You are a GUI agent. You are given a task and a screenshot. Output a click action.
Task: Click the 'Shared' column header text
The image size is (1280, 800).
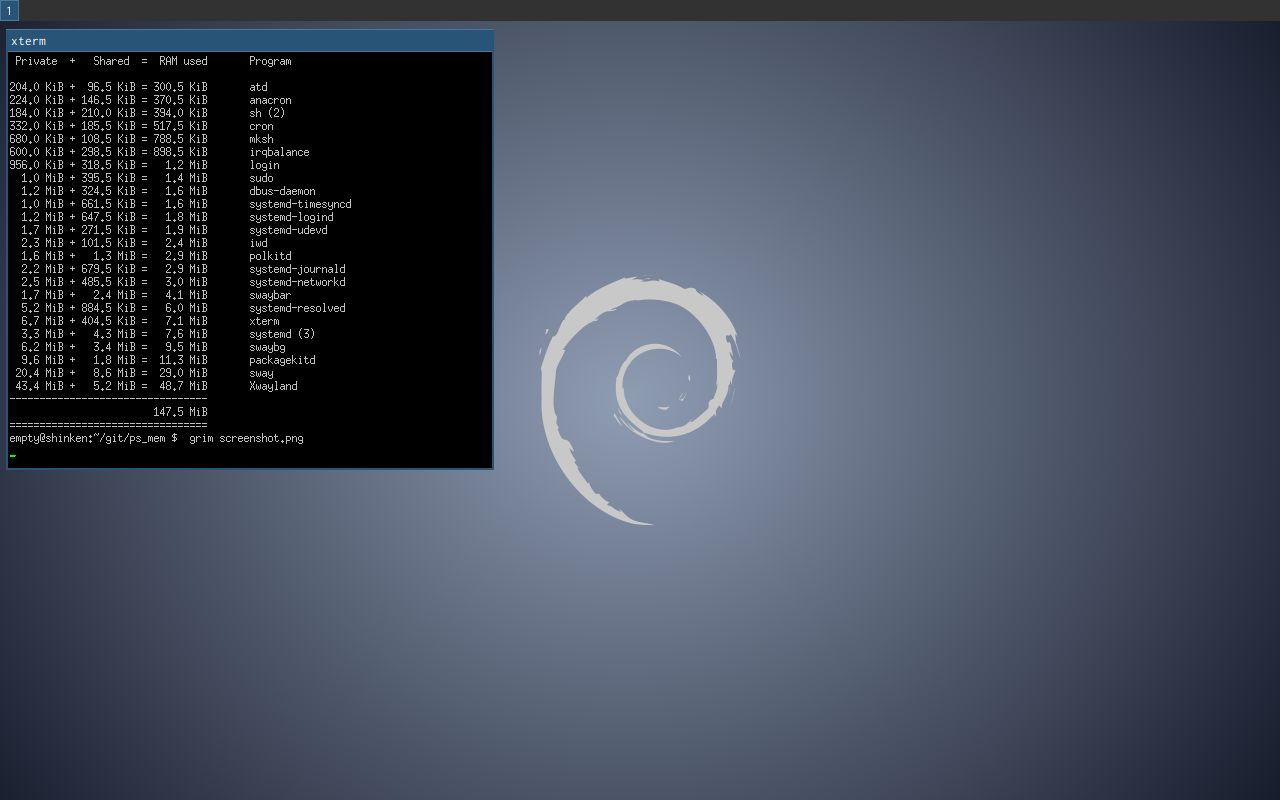111,61
